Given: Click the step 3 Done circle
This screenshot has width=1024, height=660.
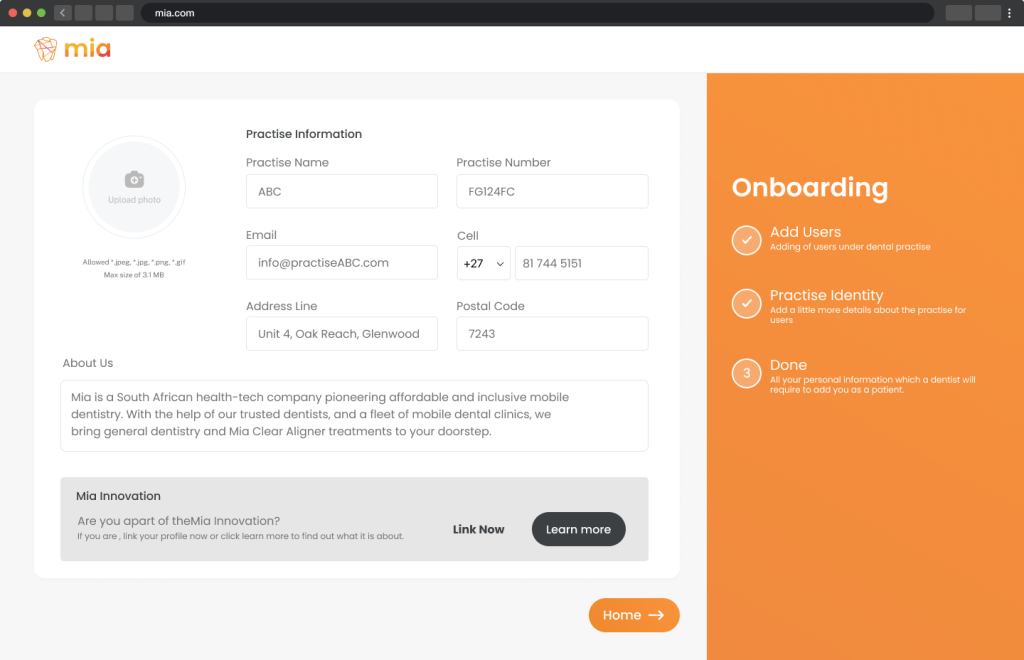Looking at the screenshot, I should tap(746, 374).
